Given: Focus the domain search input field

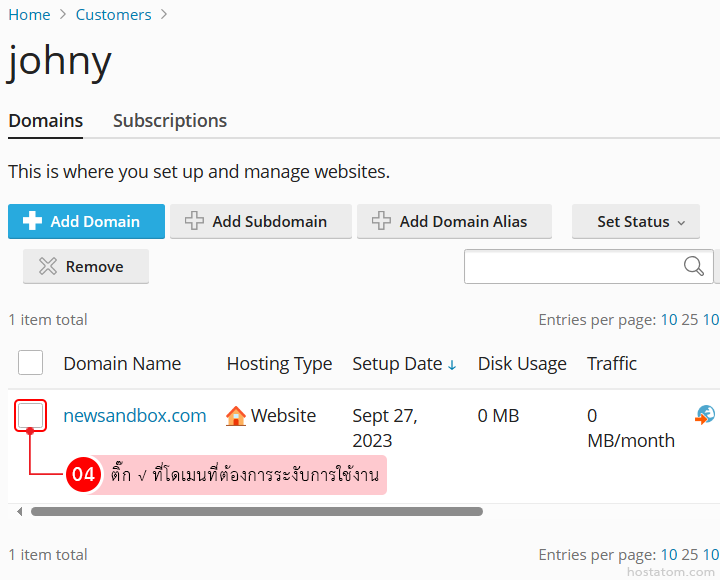Looking at the screenshot, I should 573,266.
